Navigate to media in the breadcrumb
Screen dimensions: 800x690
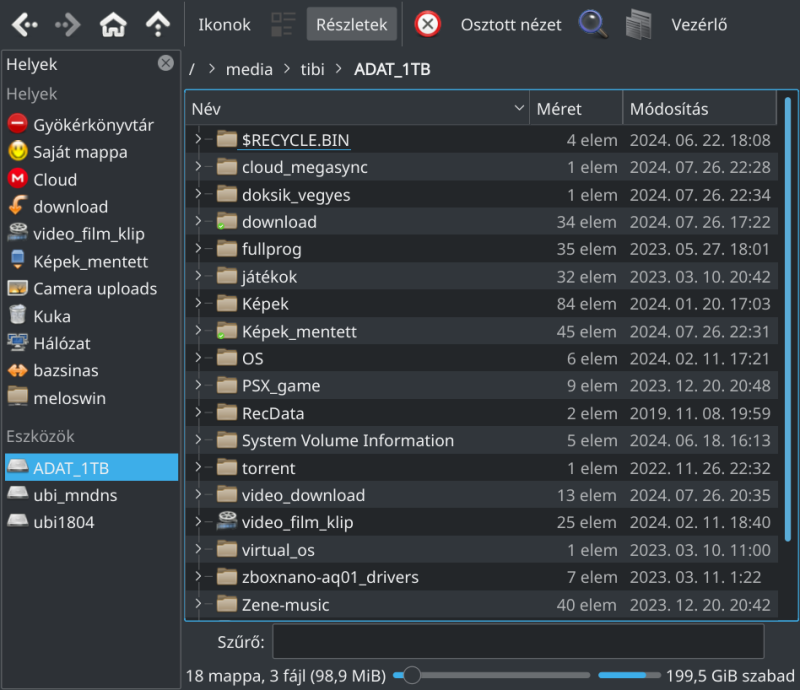pos(249,69)
